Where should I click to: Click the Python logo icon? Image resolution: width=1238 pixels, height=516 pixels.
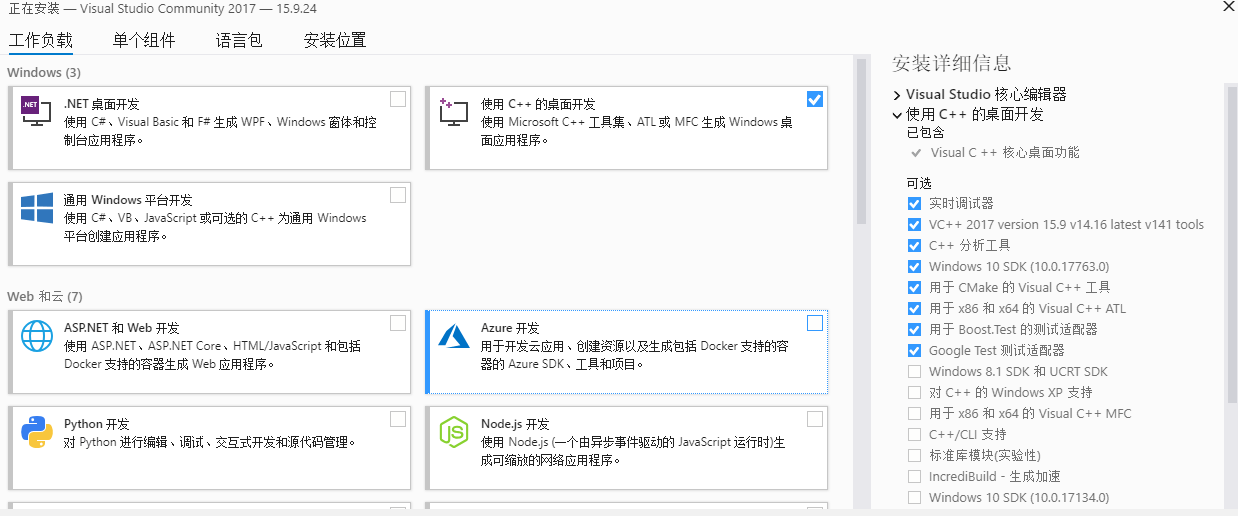[37, 433]
